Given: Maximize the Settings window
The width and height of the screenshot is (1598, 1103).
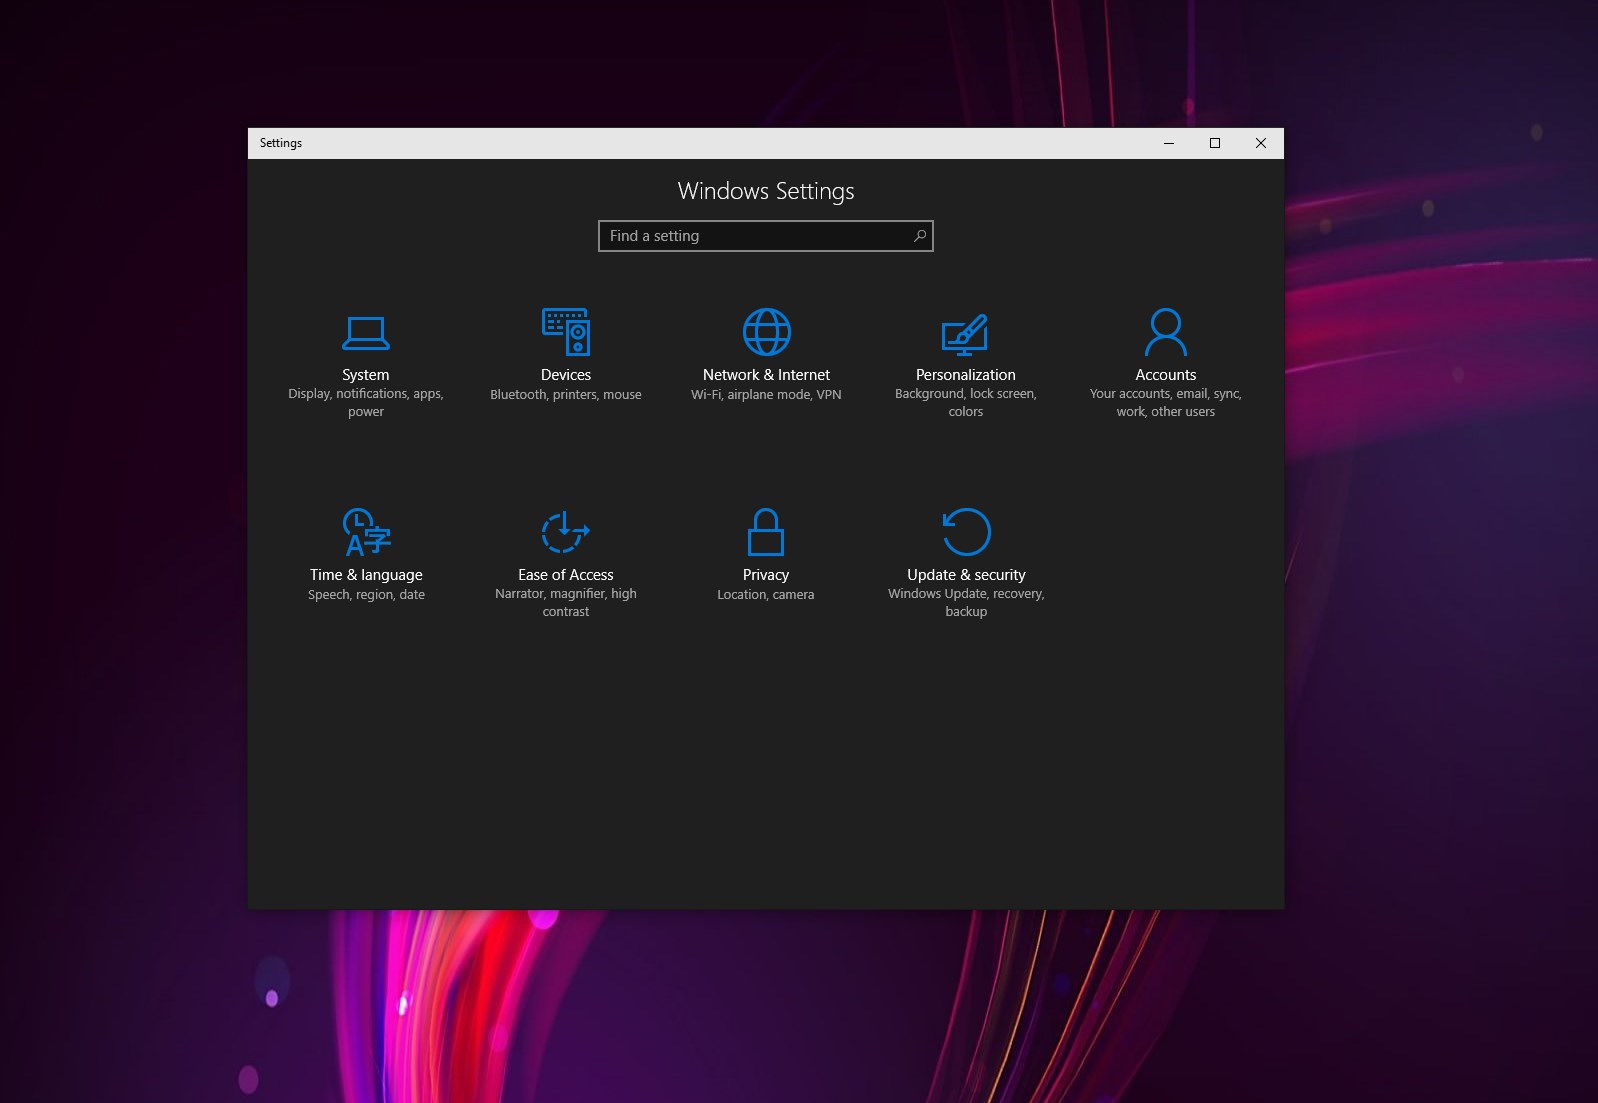Looking at the screenshot, I should click(x=1215, y=143).
